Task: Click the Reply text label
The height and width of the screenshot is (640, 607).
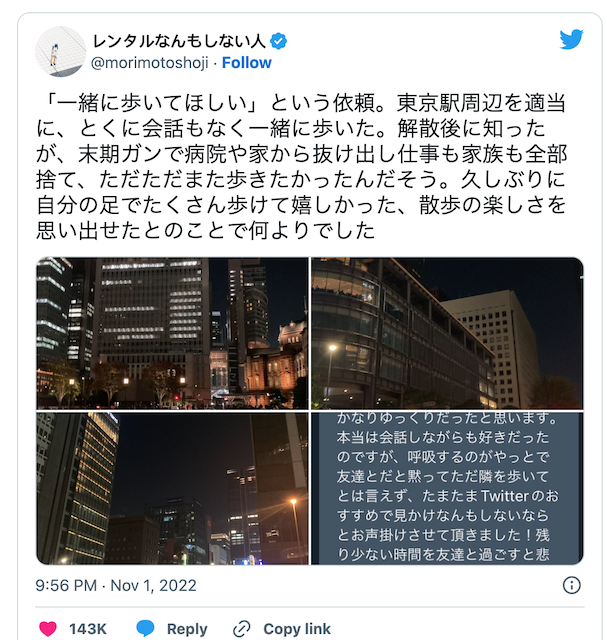Action: 187,629
